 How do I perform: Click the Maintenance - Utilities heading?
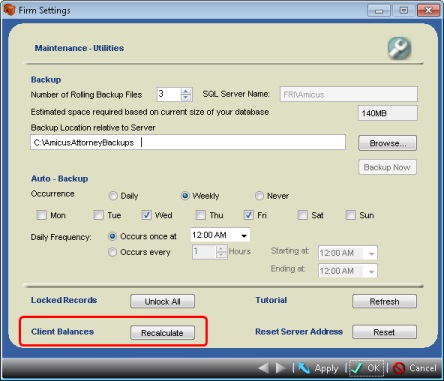[x=79, y=48]
